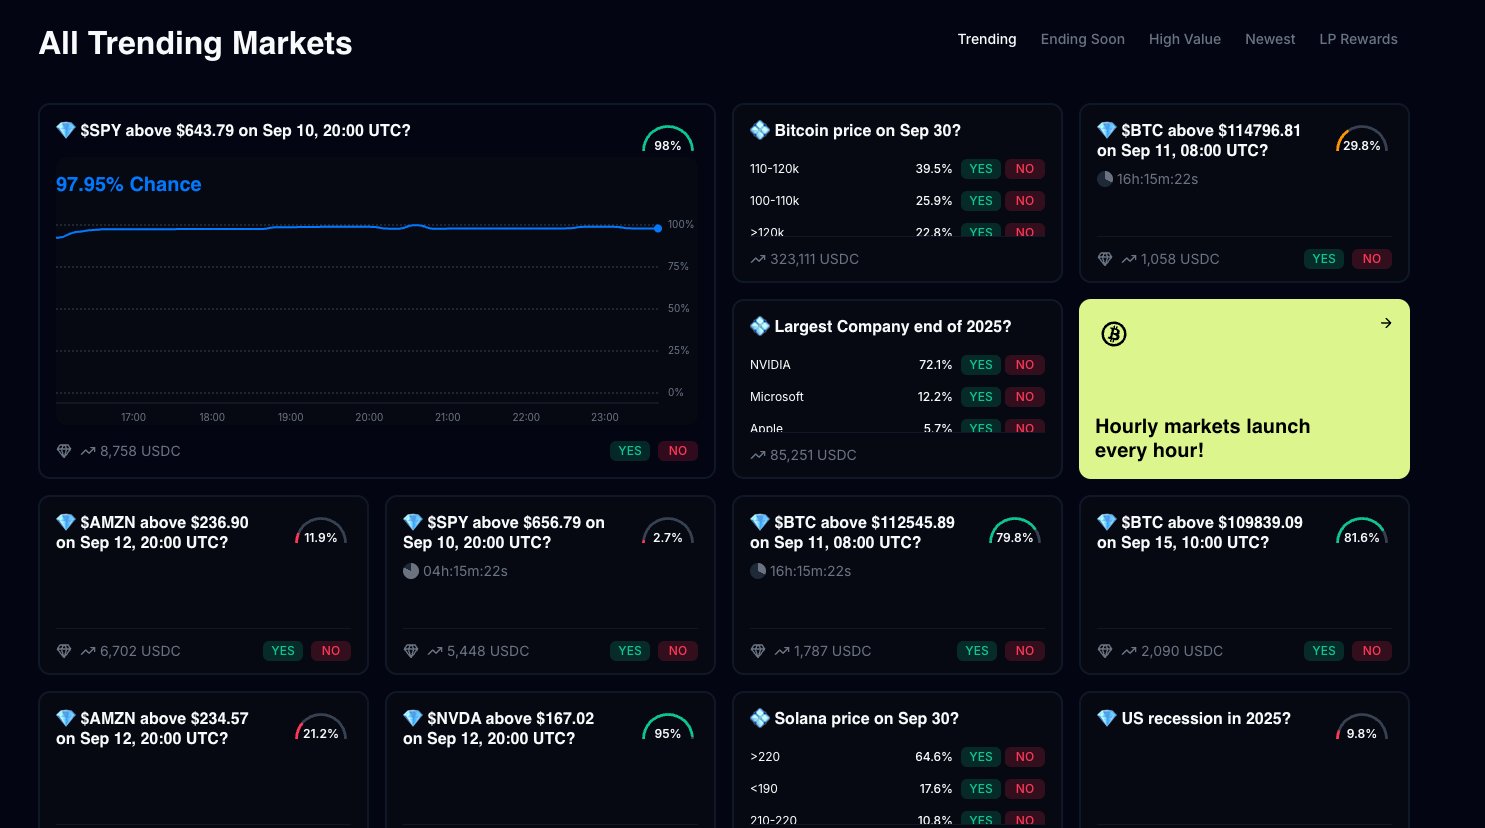The width and height of the screenshot is (1485, 828).
Task: Click the 9.8% gauge on US recession card
Action: pyautogui.click(x=1361, y=729)
